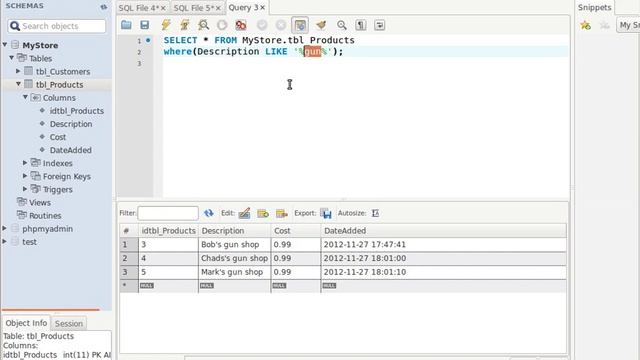640x360 pixels.
Task: Expand the tbl_Customers table
Action: pyautogui.click(x=18, y=71)
